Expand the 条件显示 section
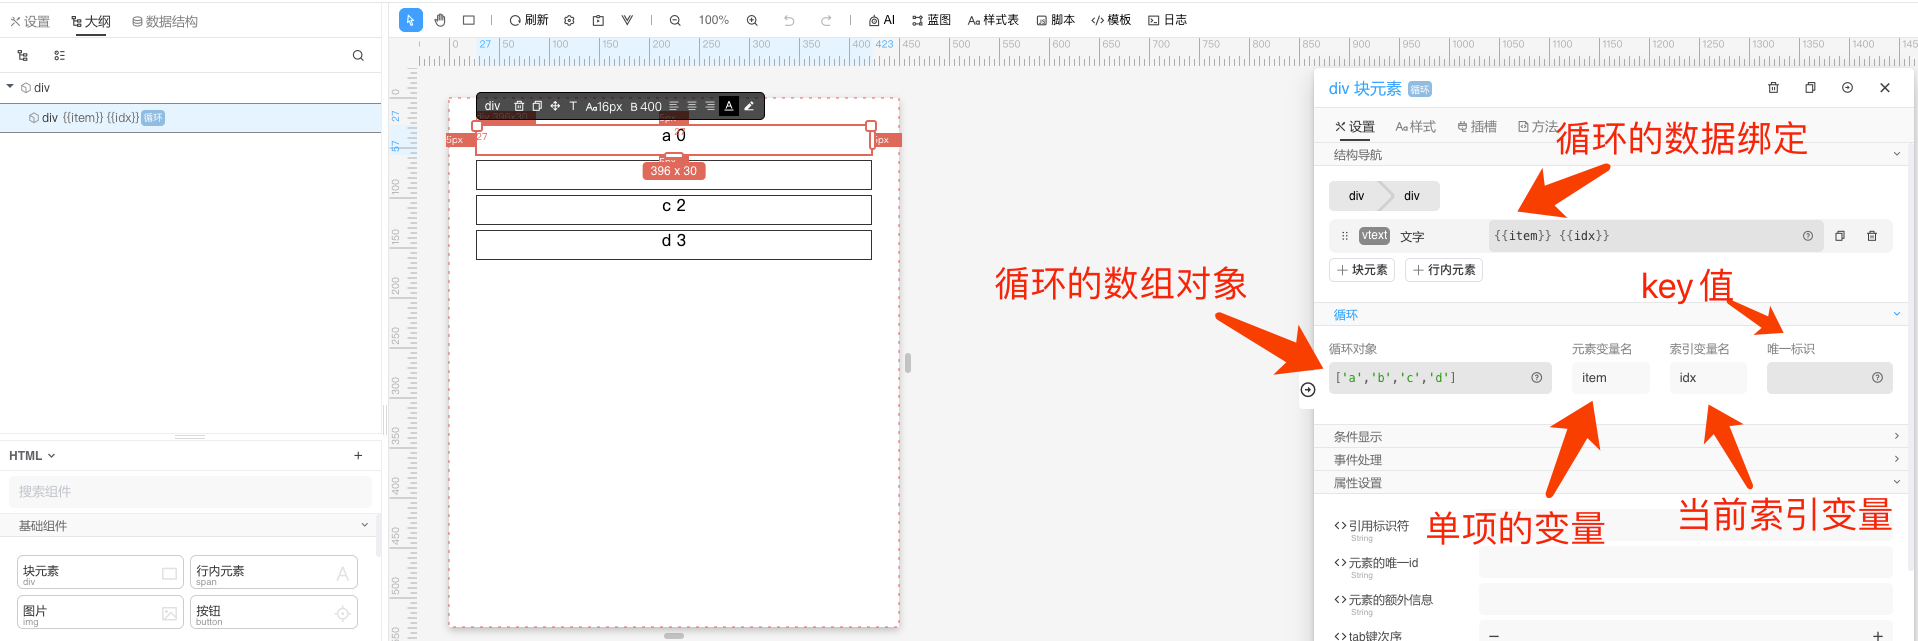1918x641 pixels. pos(1896,436)
